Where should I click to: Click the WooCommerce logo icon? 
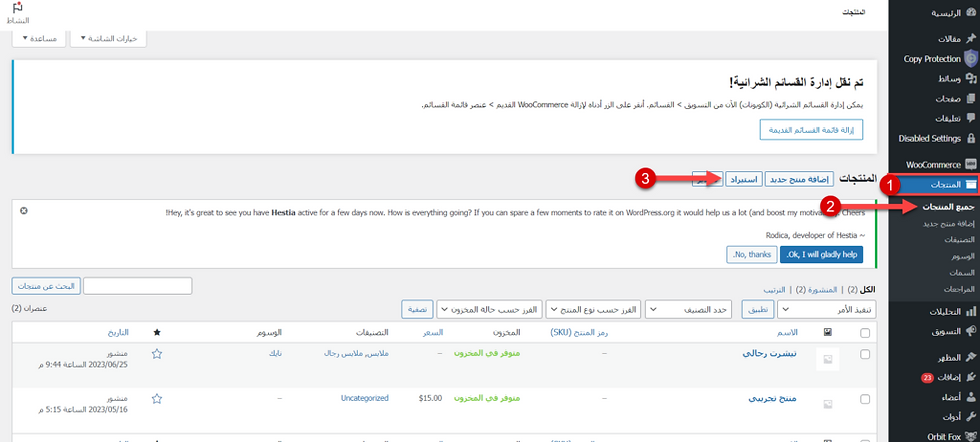click(x=971, y=164)
